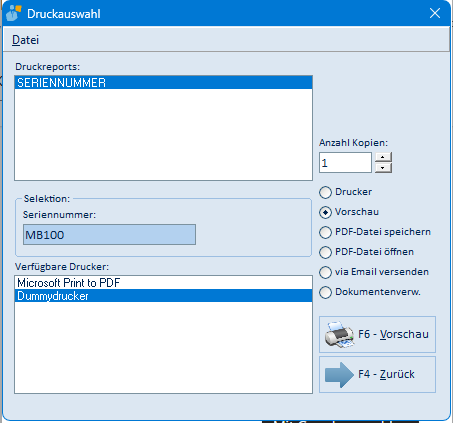Image resolution: width=453 pixels, height=423 pixels.
Task: Select the Dokumentenverw. radio button
Action: (325, 292)
